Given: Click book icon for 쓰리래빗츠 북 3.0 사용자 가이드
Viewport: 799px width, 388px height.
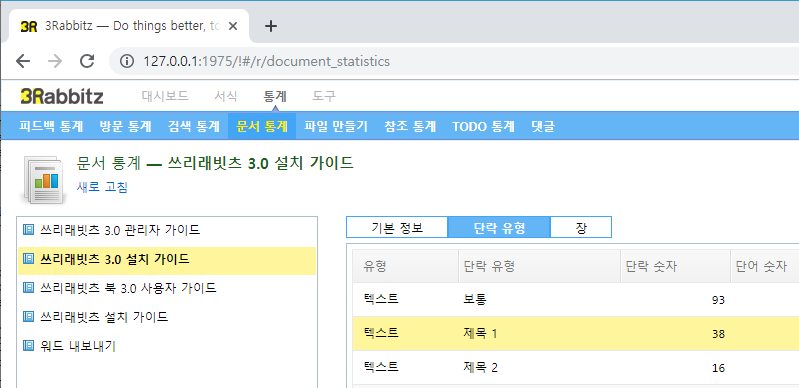Looking at the screenshot, I should point(29,288).
